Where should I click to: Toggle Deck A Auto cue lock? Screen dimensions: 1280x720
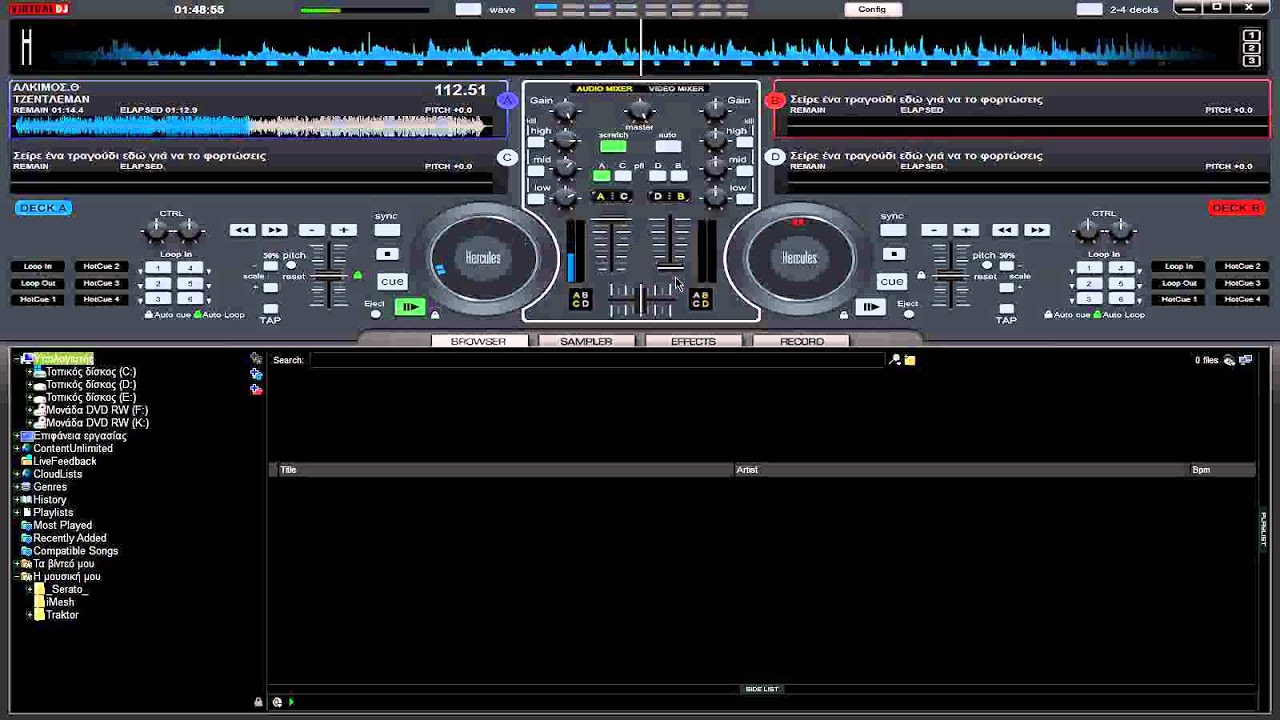point(149,315)
